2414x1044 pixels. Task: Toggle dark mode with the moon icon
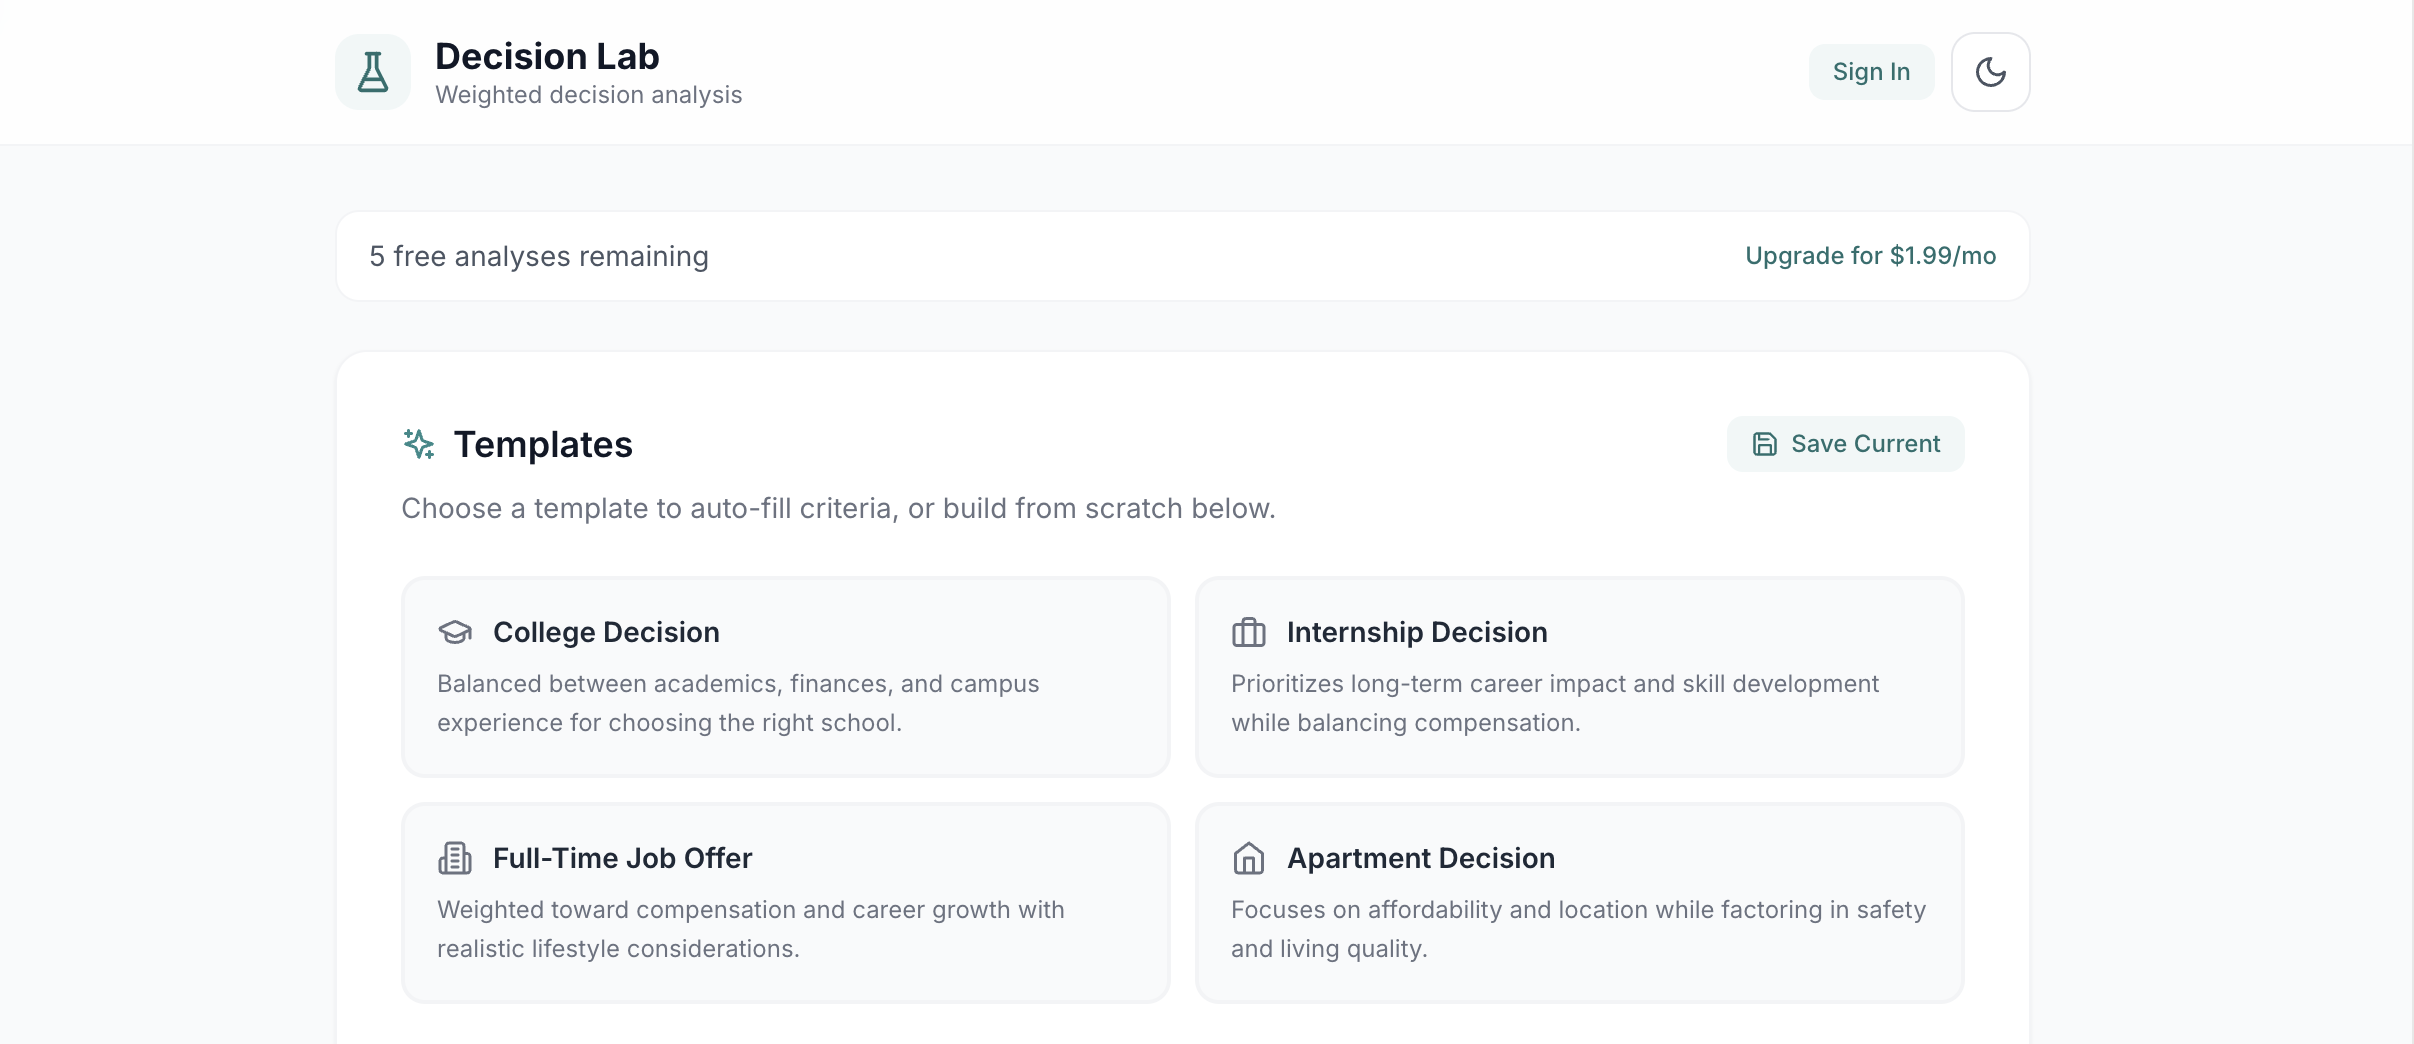(x=1990, y=72)
